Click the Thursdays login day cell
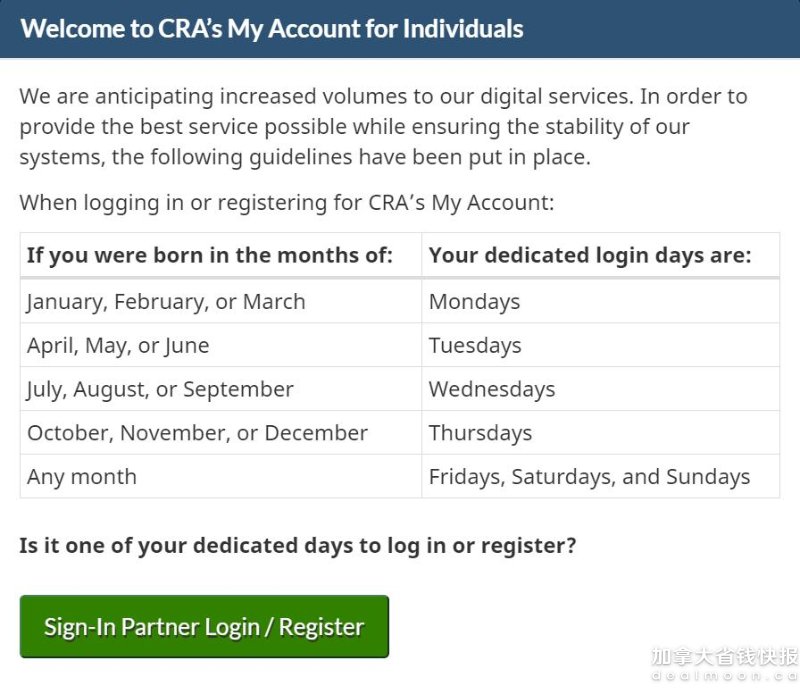Screen dimensions: 800x694 click(x=601, y=433)
